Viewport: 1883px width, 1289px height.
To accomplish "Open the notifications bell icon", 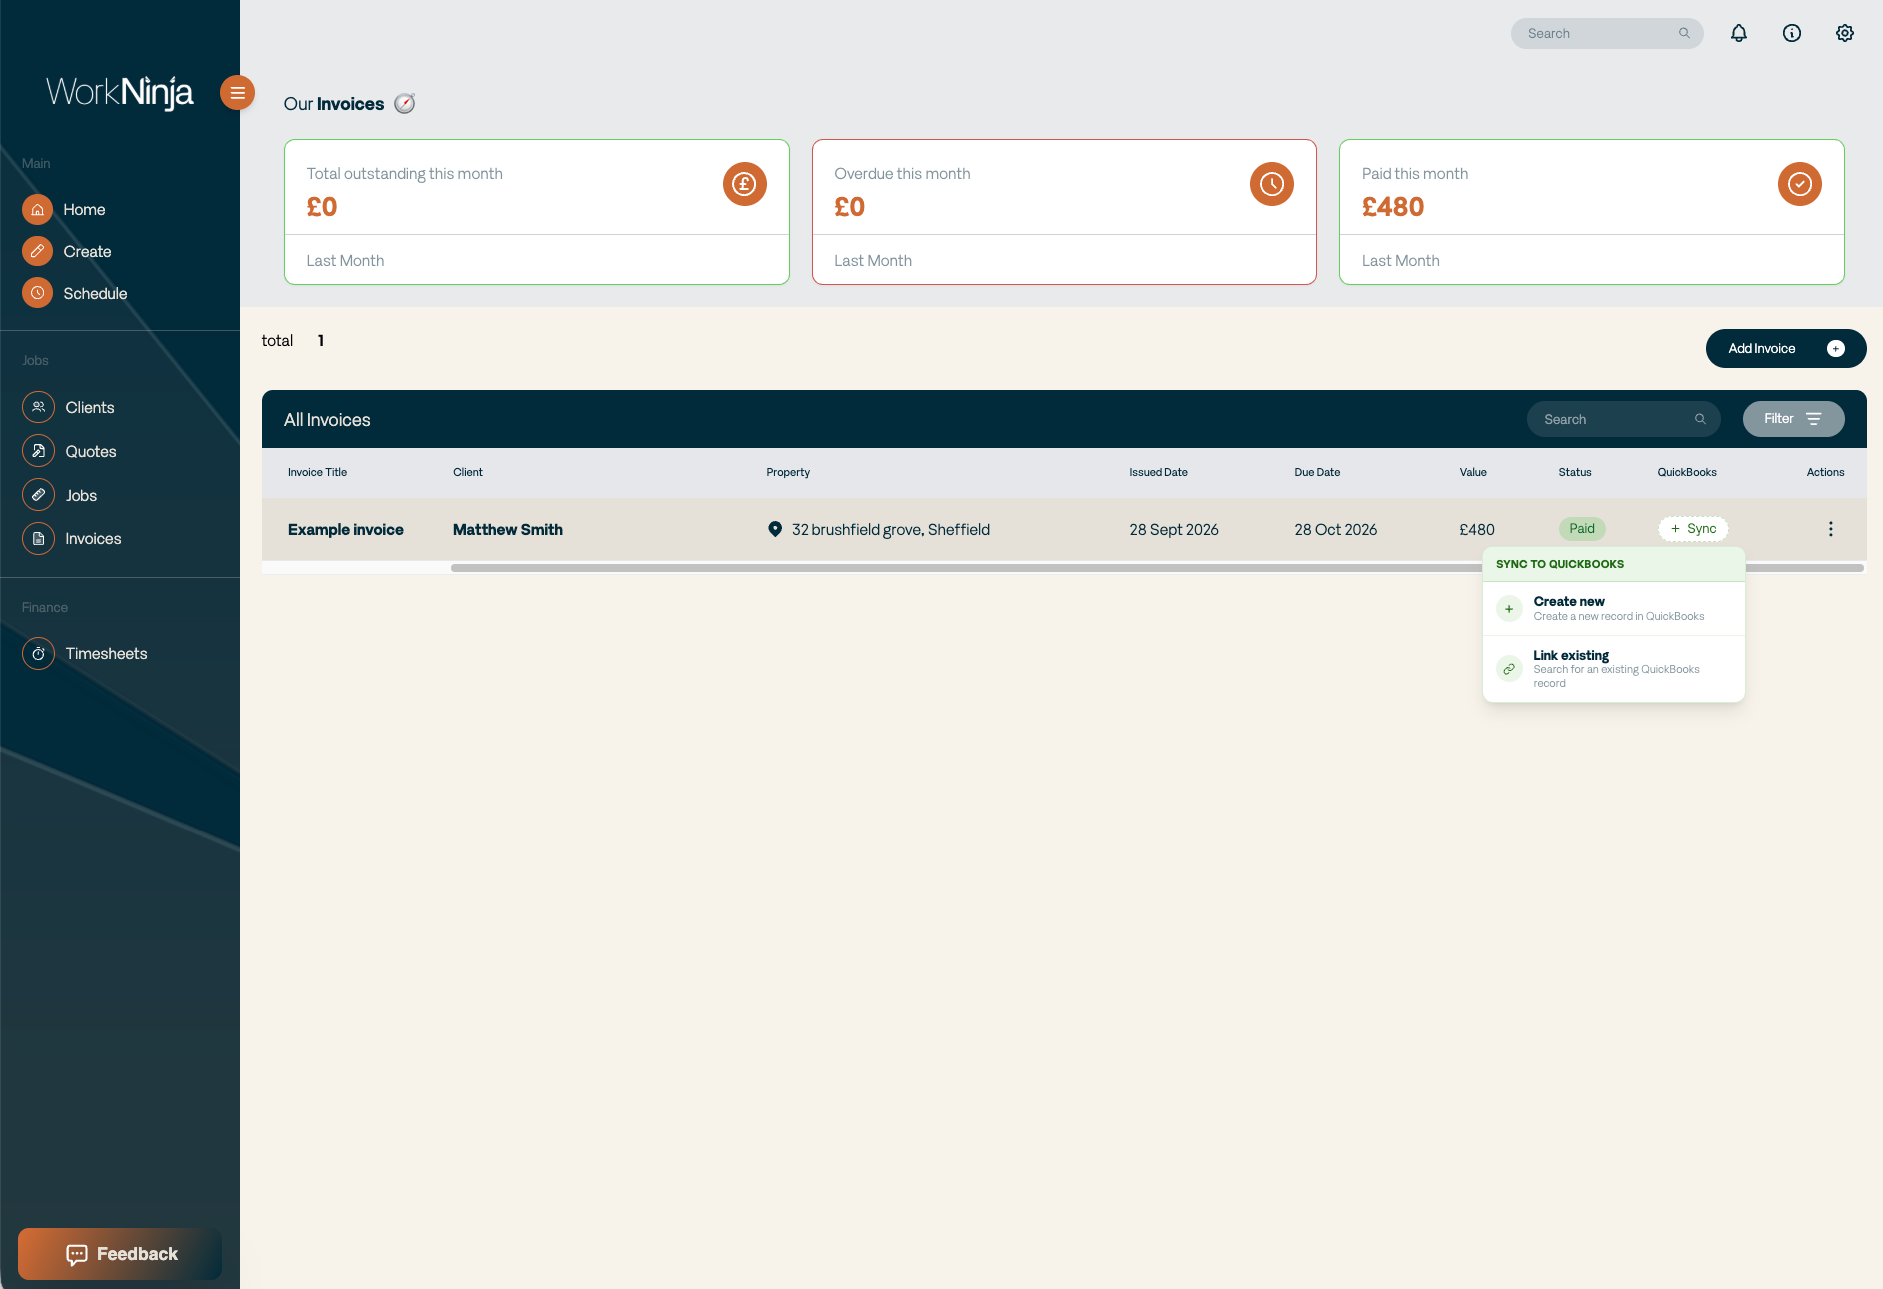I will [x=1739, y=33].
